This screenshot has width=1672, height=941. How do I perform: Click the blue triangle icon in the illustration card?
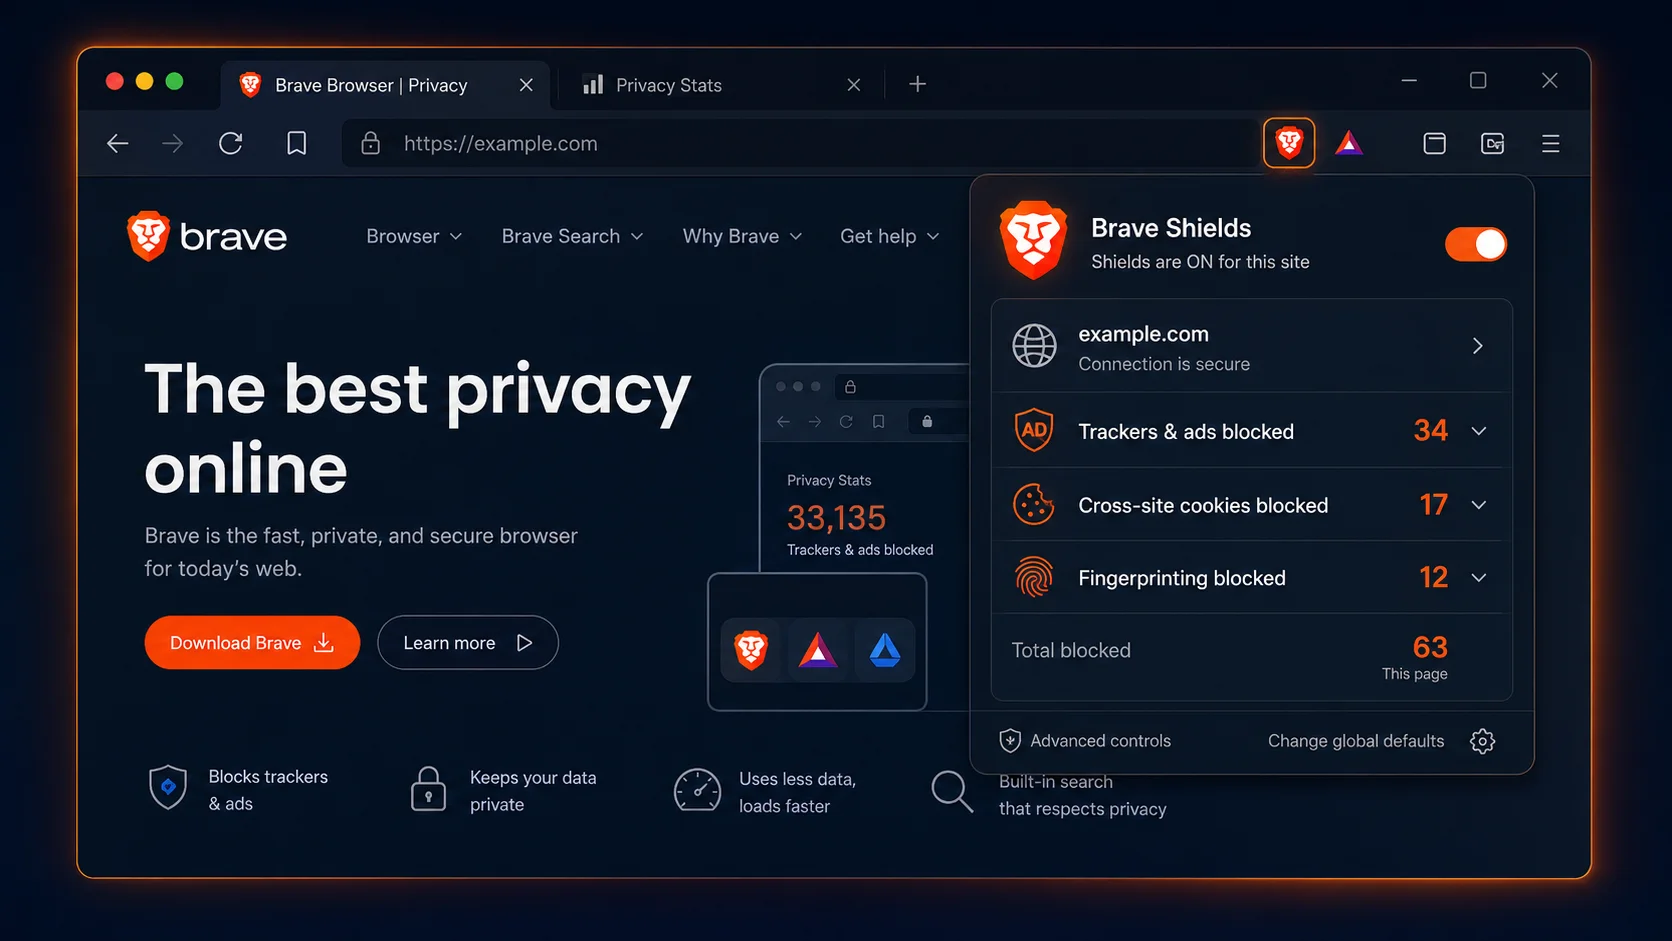pos(885,650)
